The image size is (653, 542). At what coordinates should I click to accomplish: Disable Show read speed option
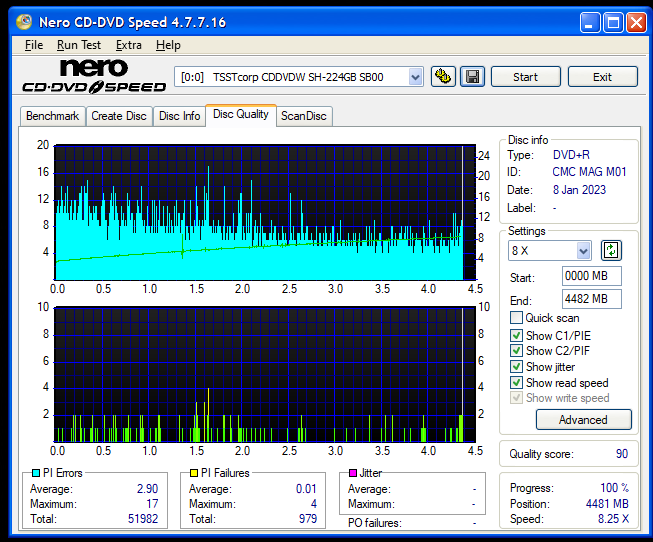[516, 382]
